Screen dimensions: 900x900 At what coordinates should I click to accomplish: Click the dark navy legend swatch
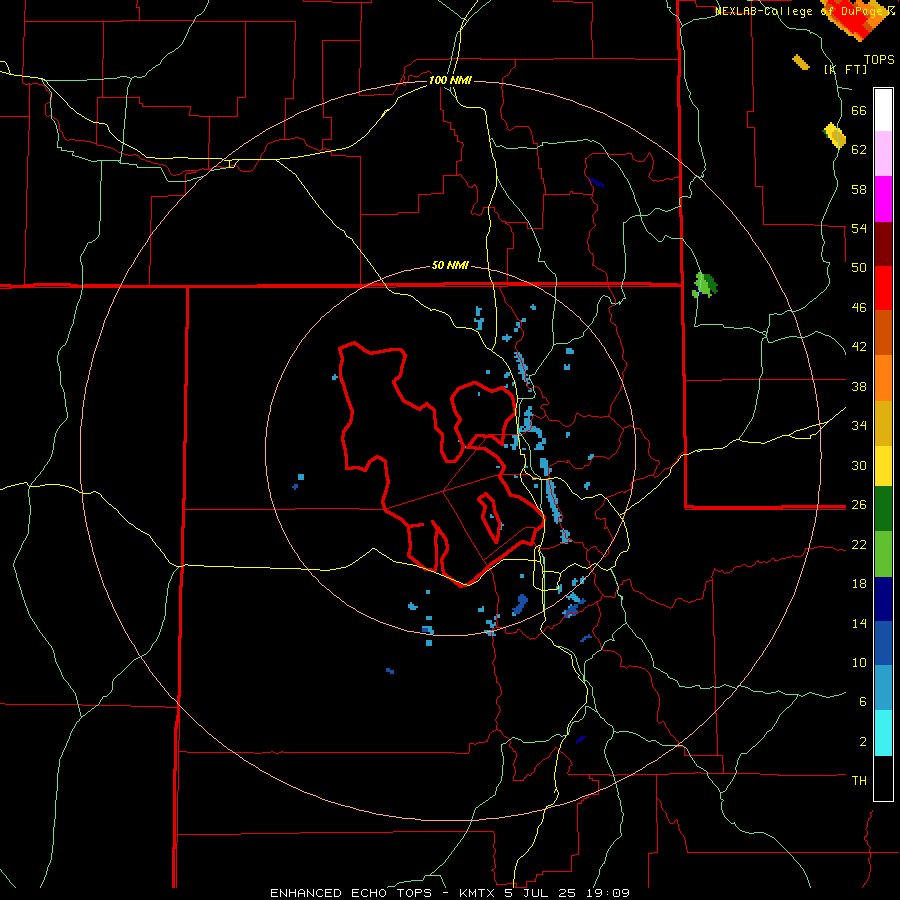click(883, 599)
